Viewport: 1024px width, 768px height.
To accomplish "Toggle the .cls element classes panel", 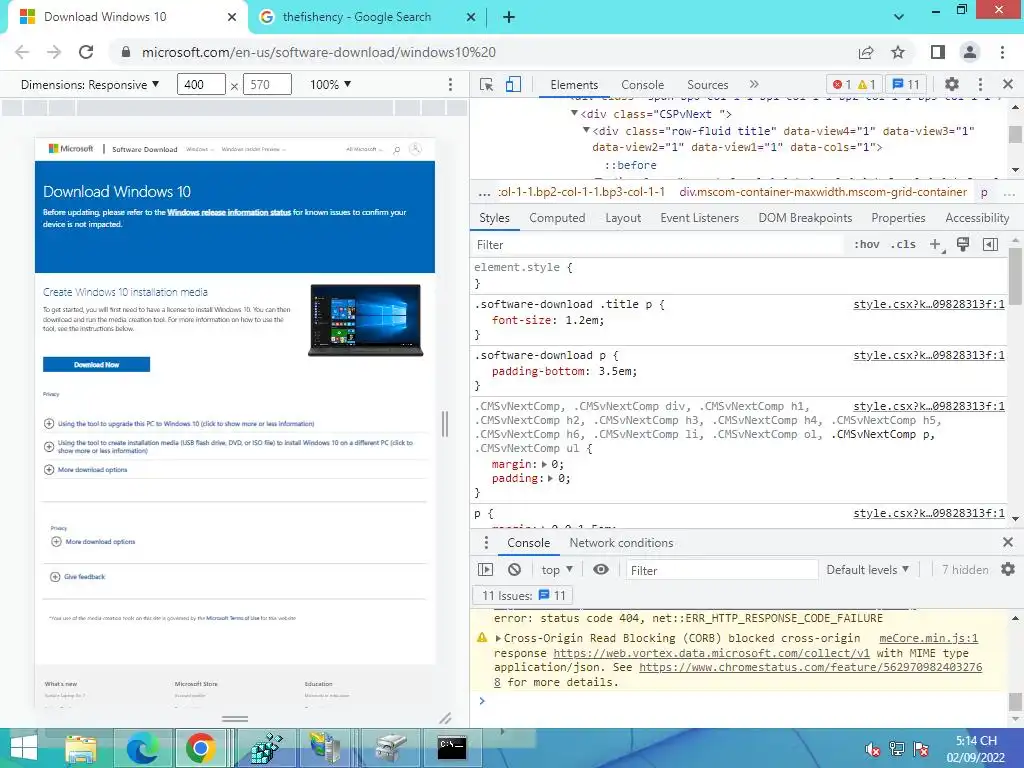I will click(x=903, y=244).
